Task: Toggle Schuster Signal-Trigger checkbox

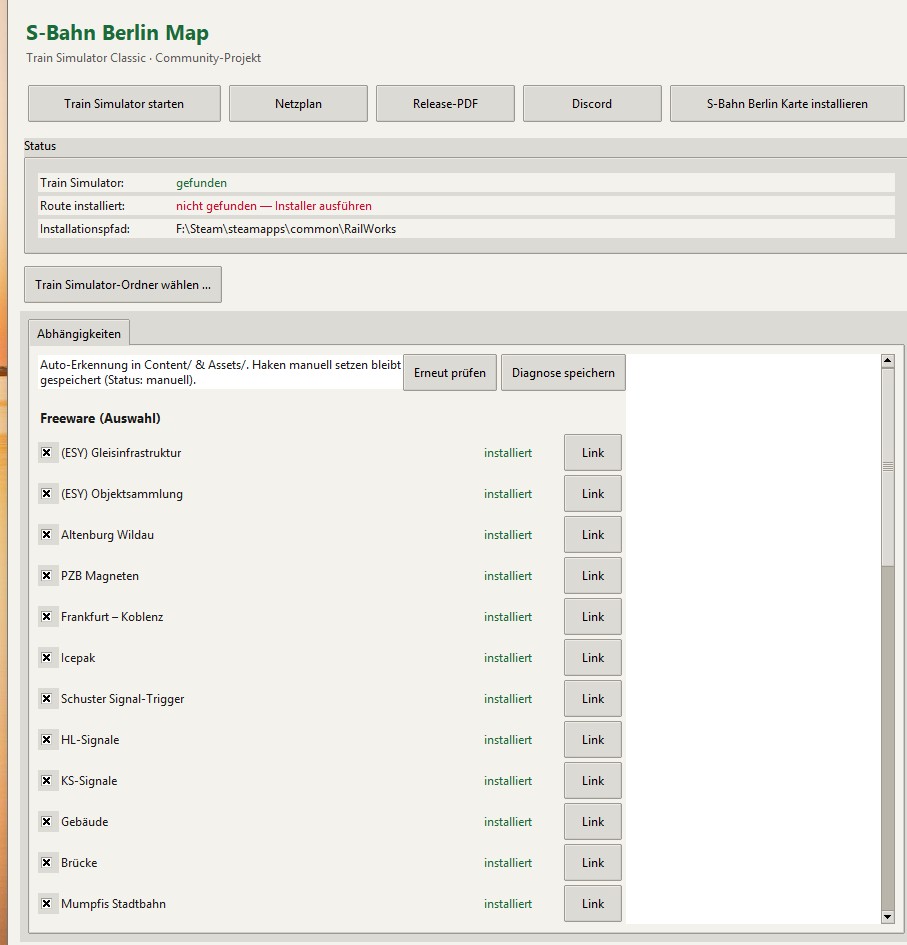Action: 46,699
